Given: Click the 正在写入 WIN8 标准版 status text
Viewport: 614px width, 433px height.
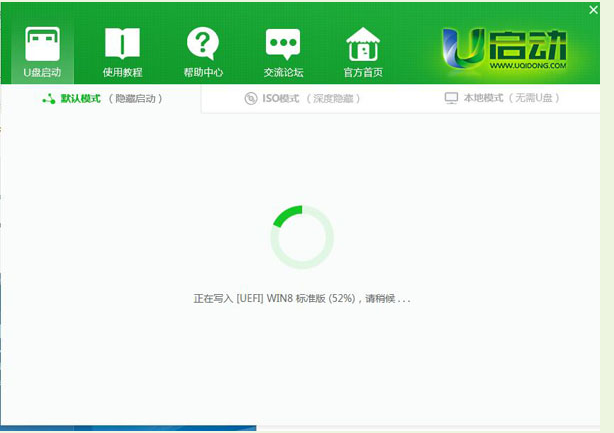Looking at the screenshot, I should pos(302,298).
